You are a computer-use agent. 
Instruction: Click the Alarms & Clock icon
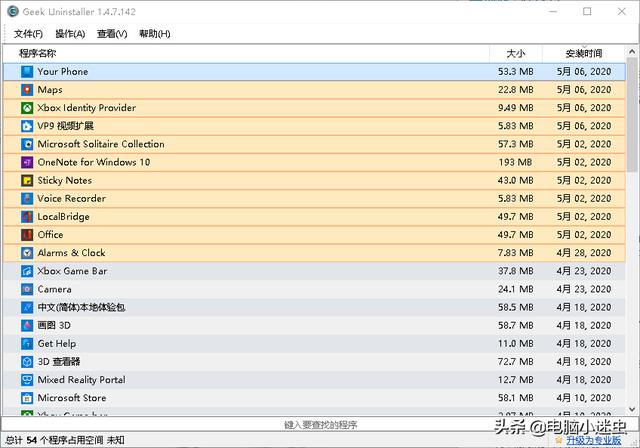[27, 253]
